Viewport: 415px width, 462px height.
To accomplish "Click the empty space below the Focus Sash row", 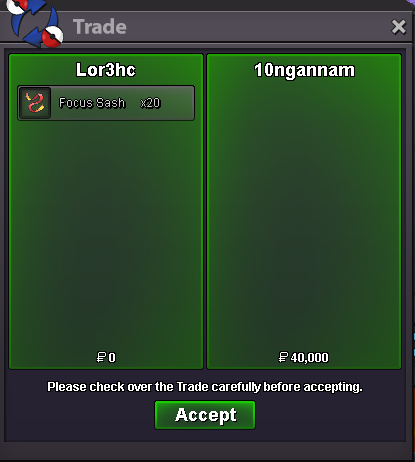I will pyautogui.click(x=106, y=233).
